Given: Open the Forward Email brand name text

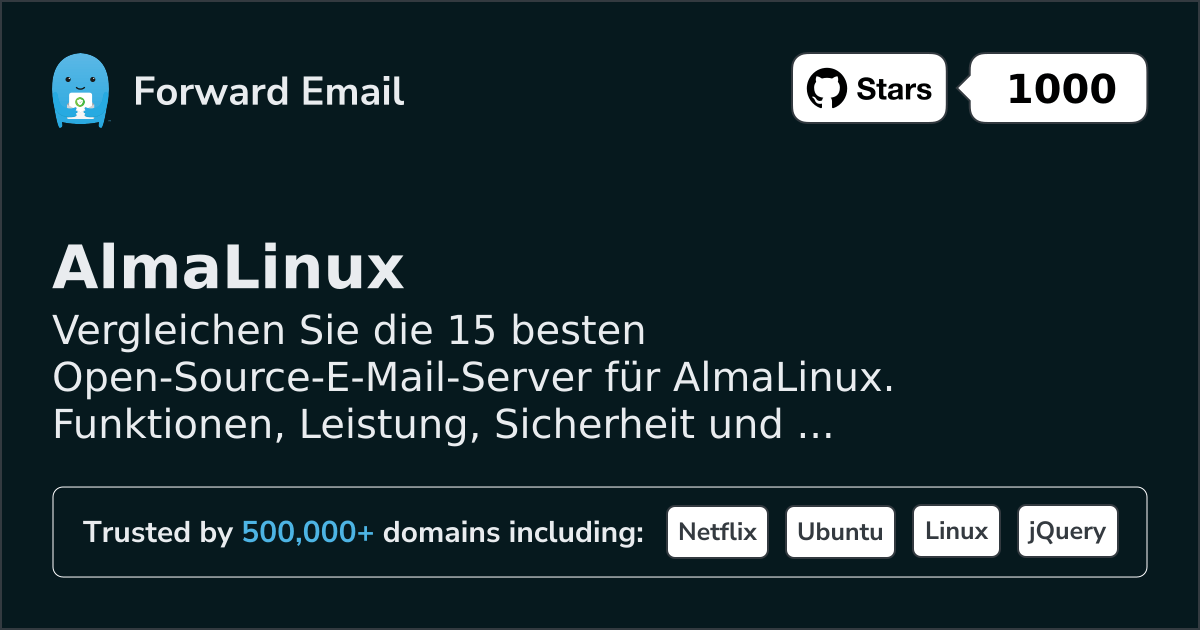Looking at the screenshot, I should pos(269,92).
